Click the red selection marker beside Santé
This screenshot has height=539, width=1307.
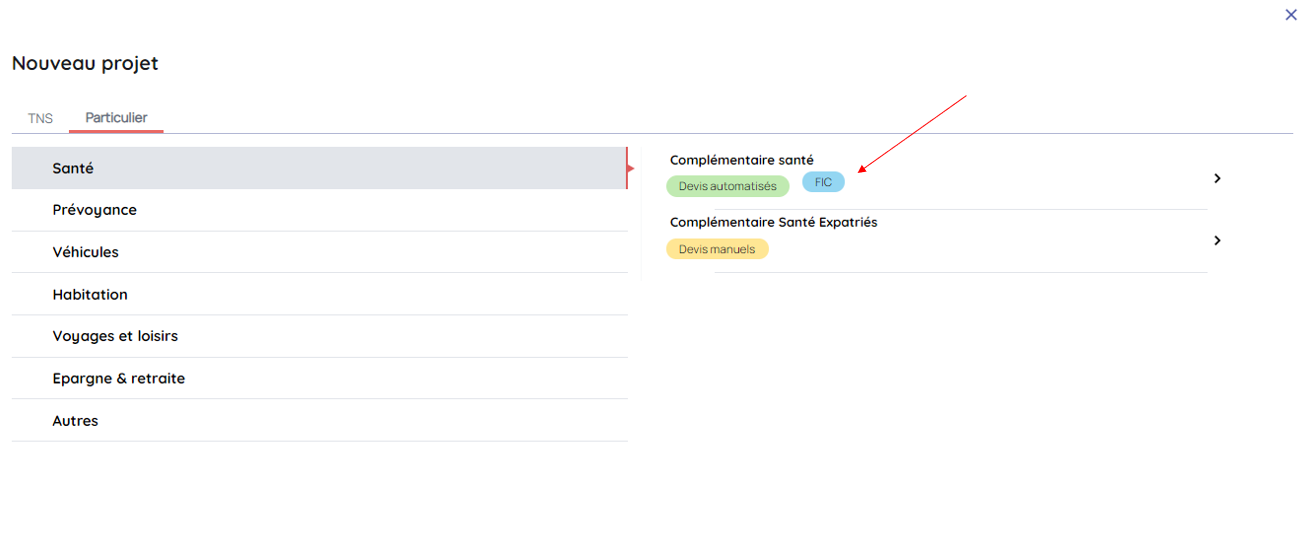click(629, 168)
